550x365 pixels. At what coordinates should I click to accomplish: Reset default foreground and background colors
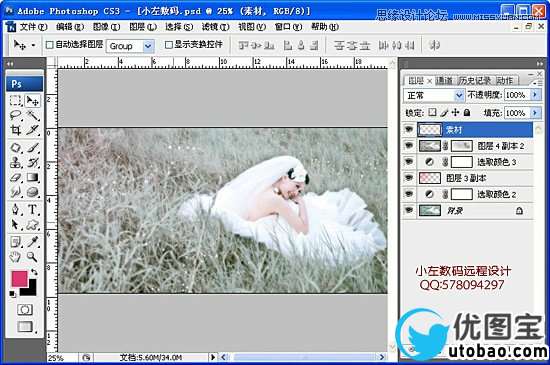click(12, 294)
